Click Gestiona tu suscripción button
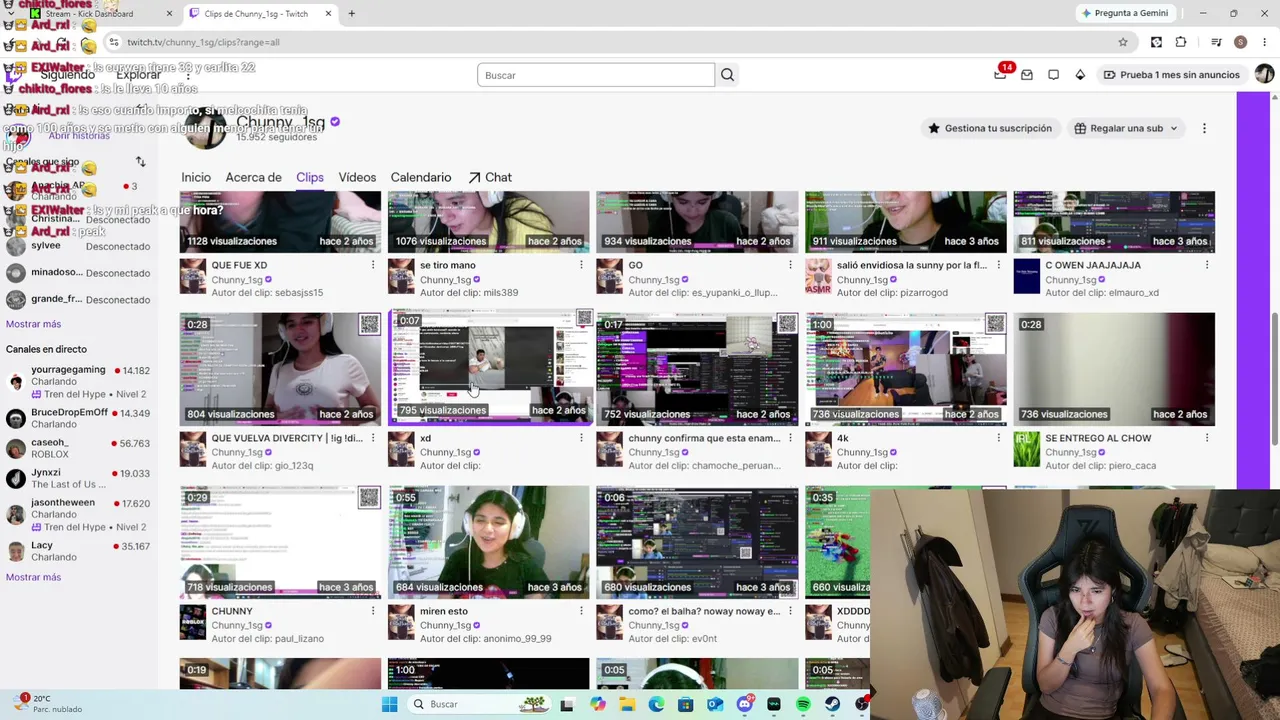The width and height of the screenshot is (1280, 720). pos(990,128)
